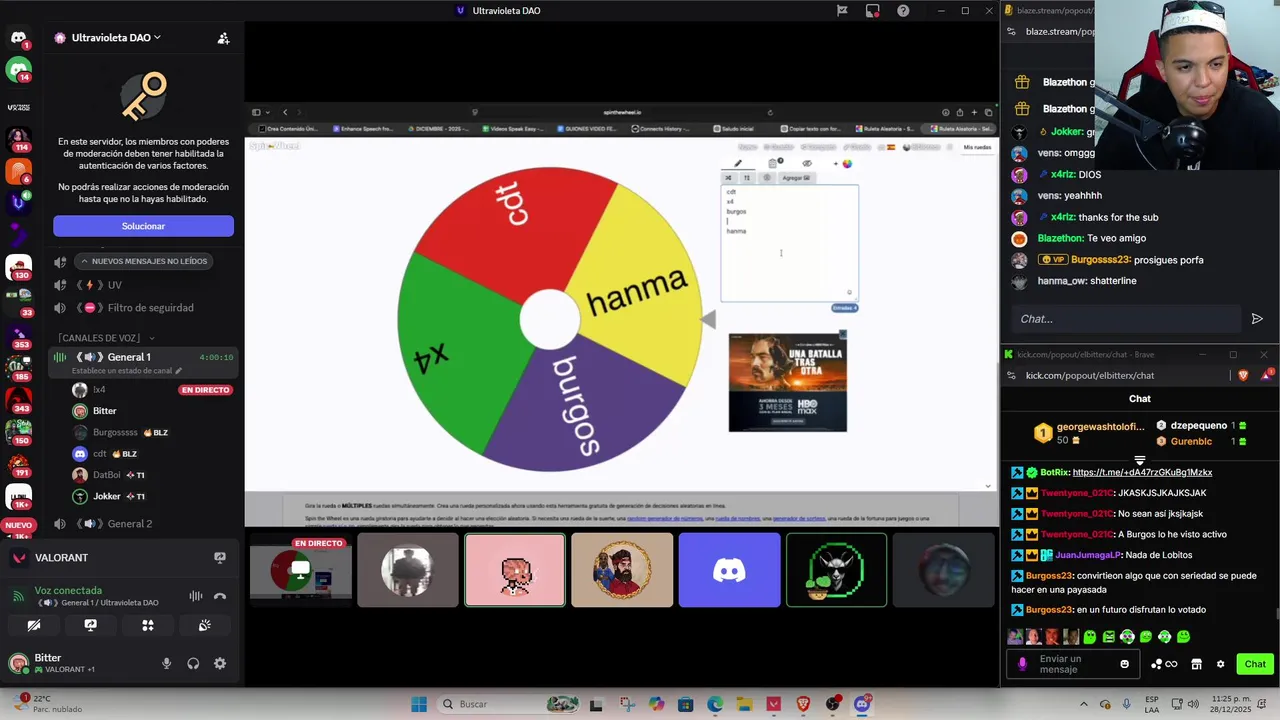Toggle system volume icon in tray

pos(1193,704)
